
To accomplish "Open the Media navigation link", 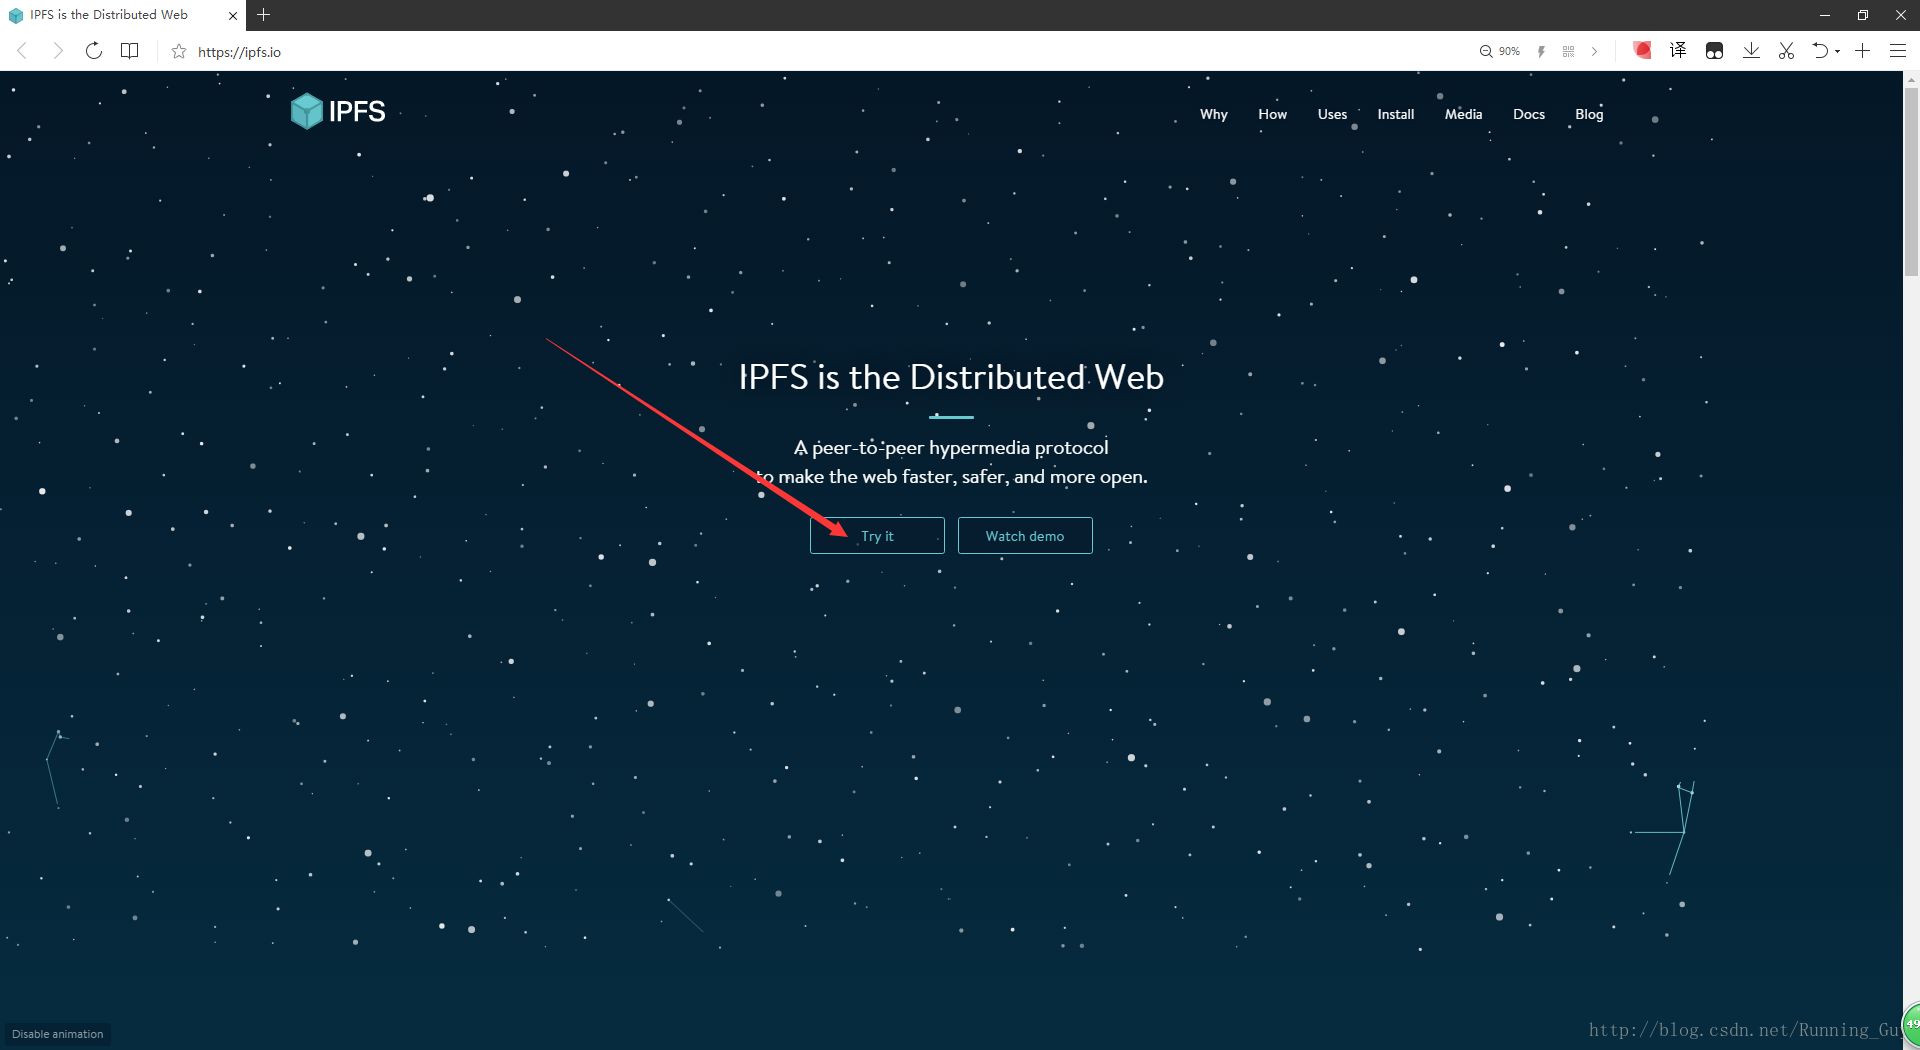I will (1463, 114).
